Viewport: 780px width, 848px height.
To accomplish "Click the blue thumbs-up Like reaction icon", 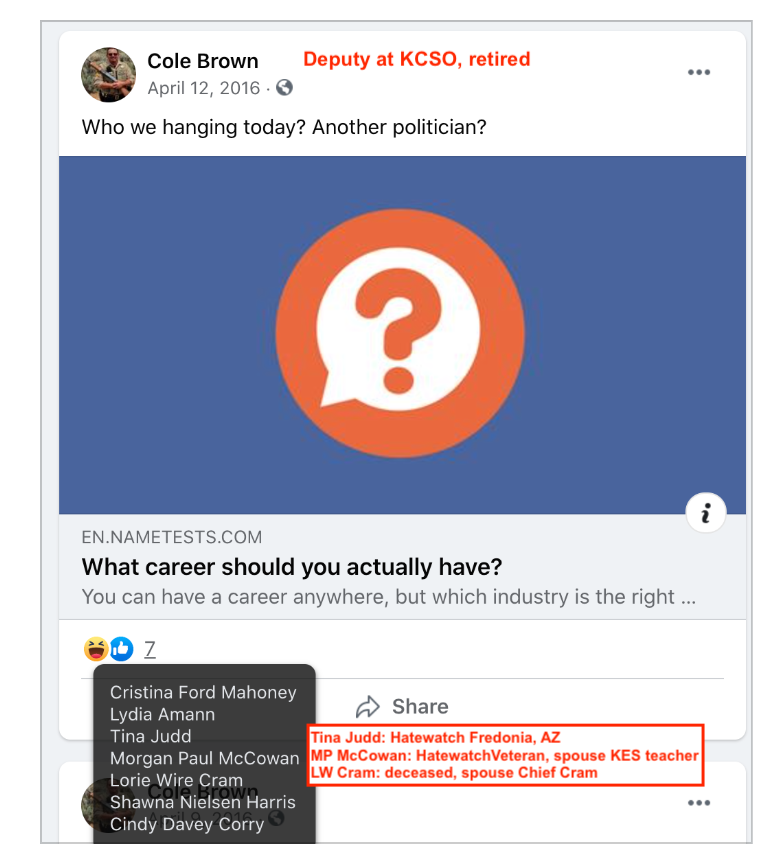I will click(121, 649).
